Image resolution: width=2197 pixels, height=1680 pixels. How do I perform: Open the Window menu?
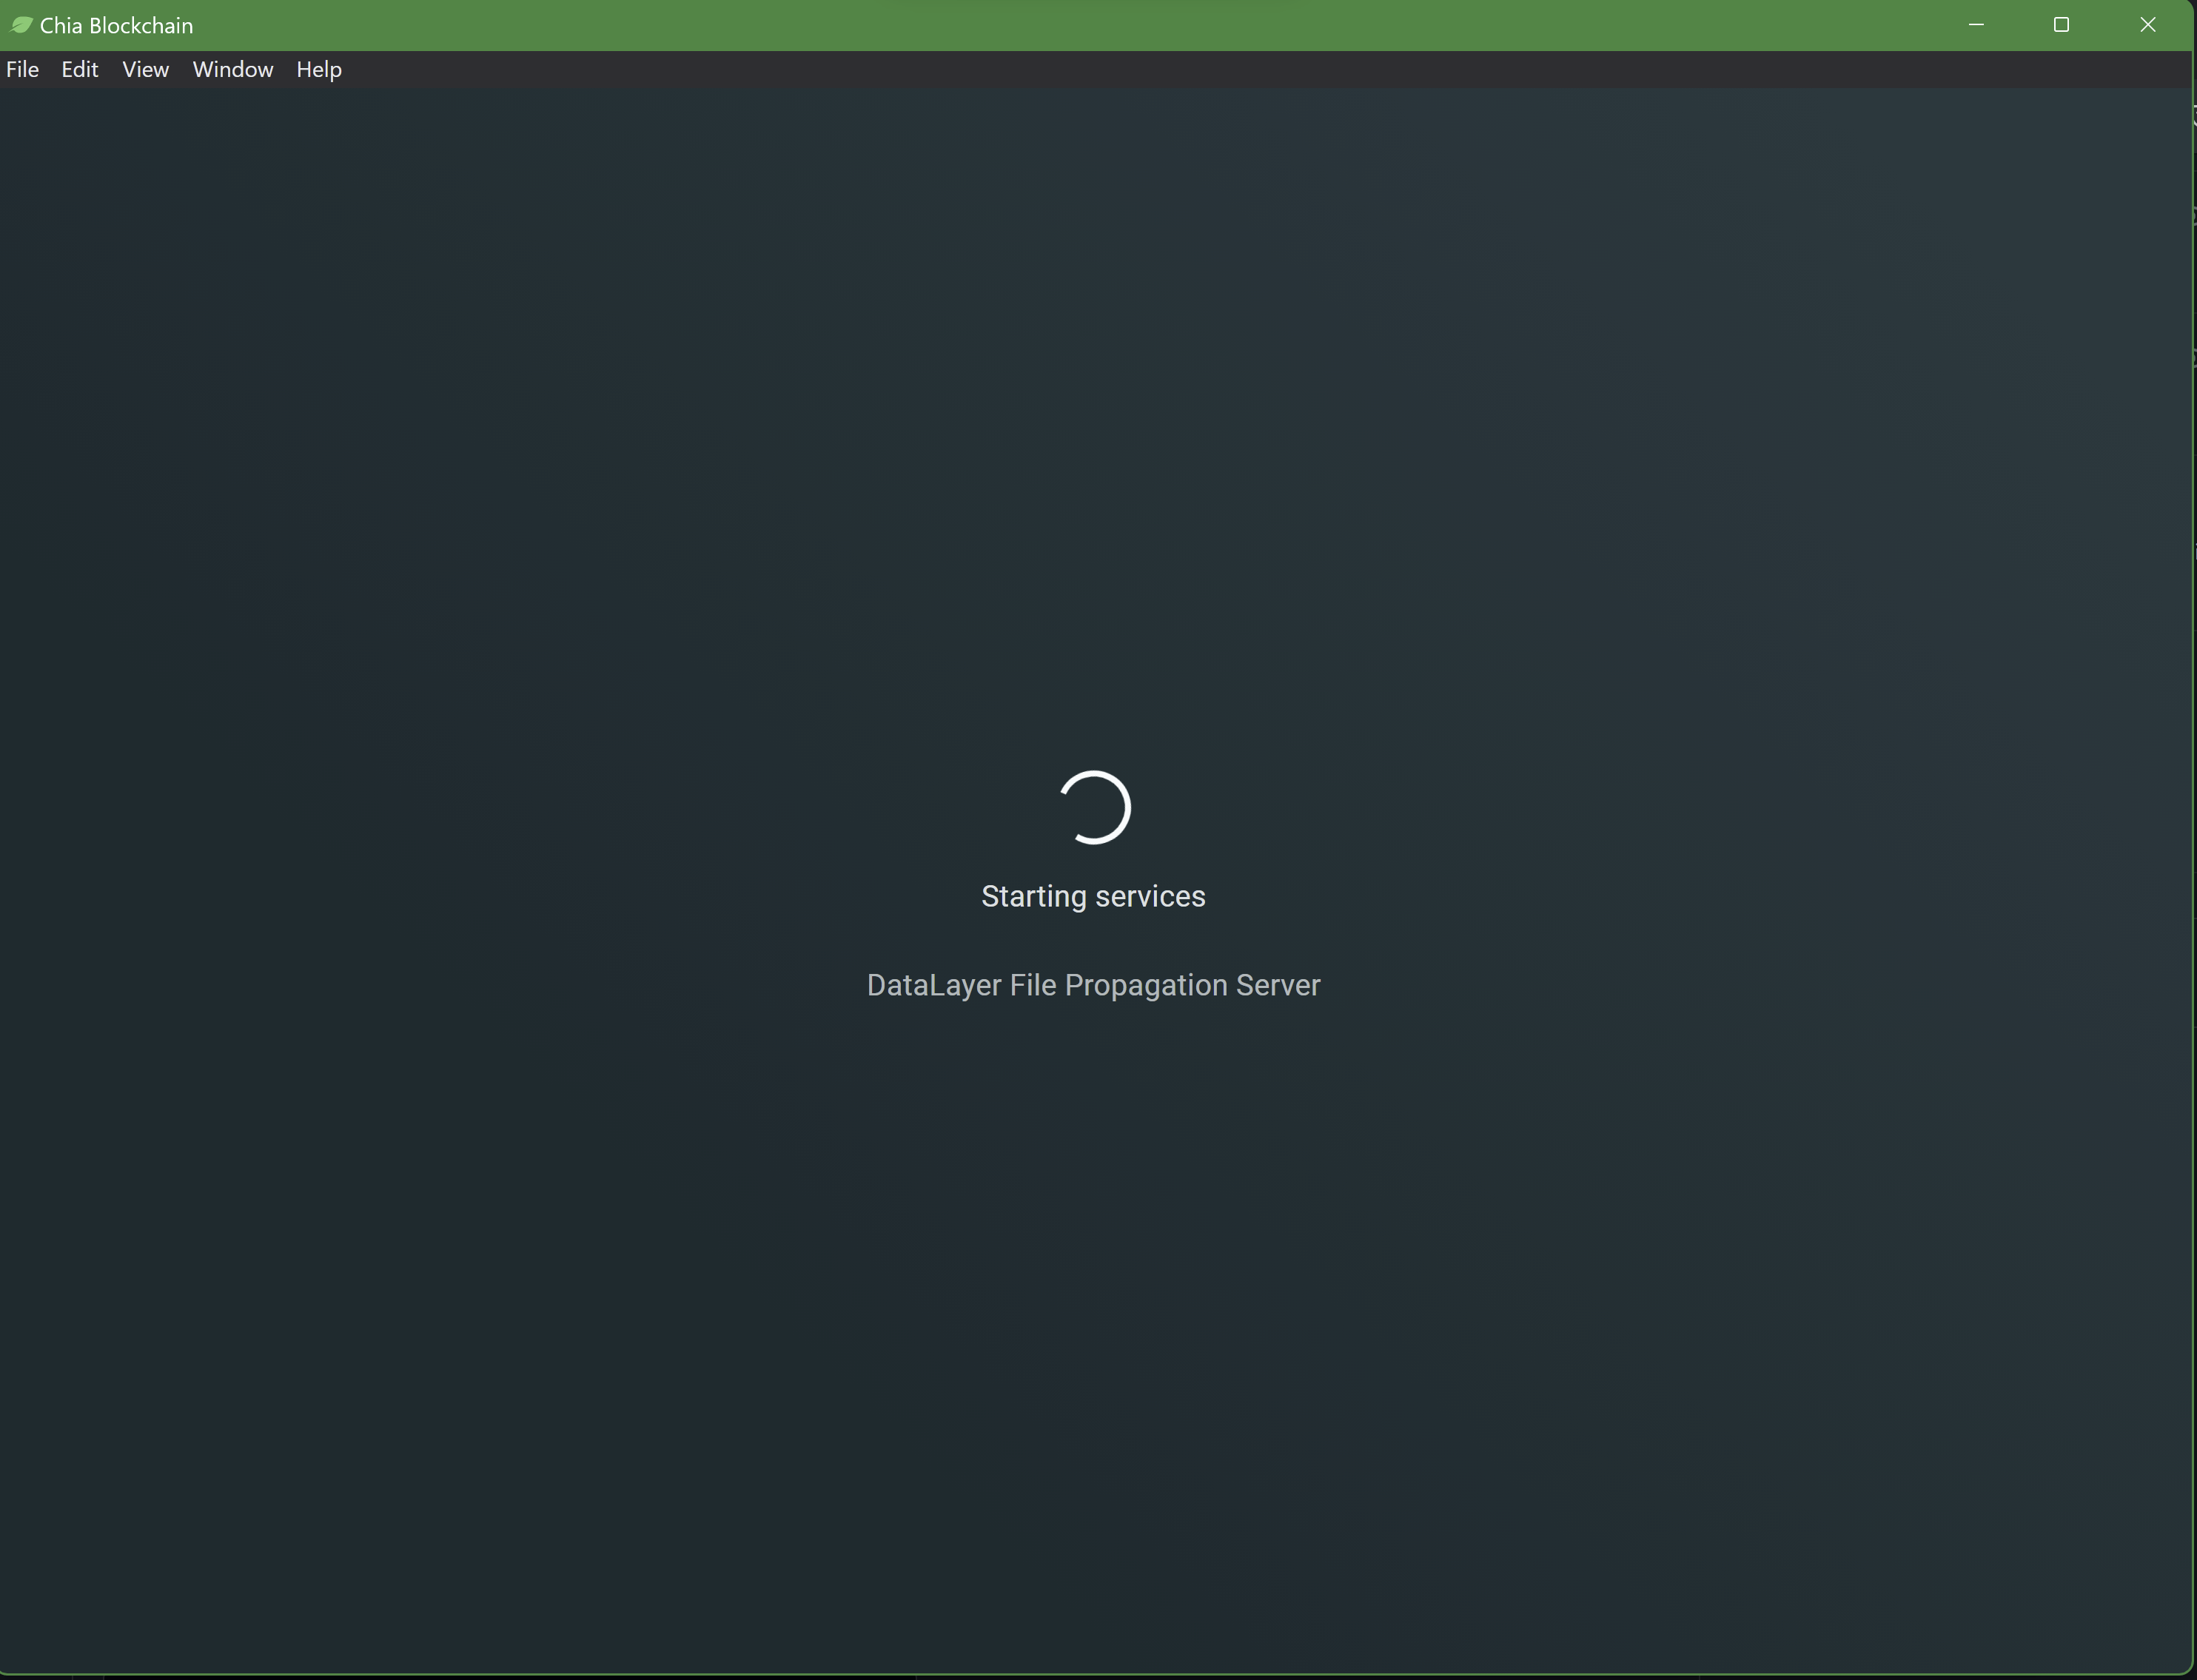232,69
